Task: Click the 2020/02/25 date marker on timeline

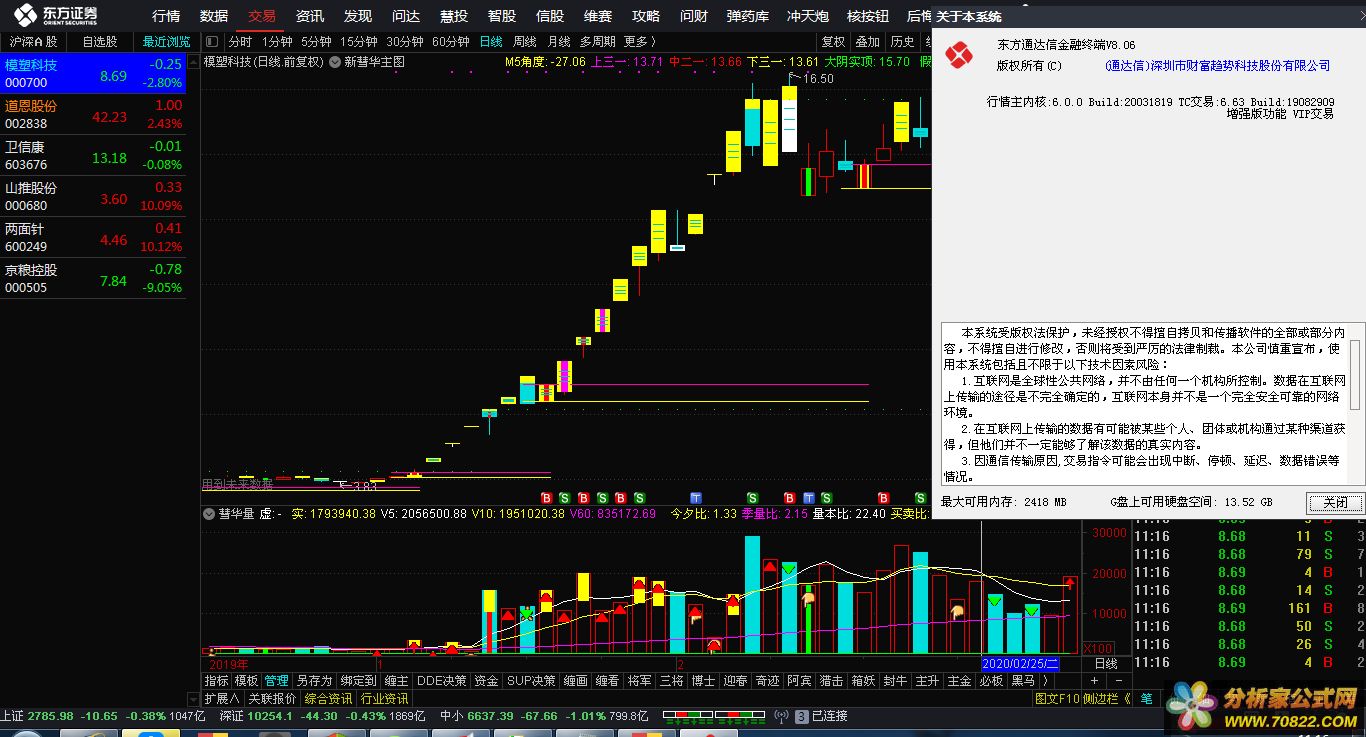Action: click(1021, 663)
